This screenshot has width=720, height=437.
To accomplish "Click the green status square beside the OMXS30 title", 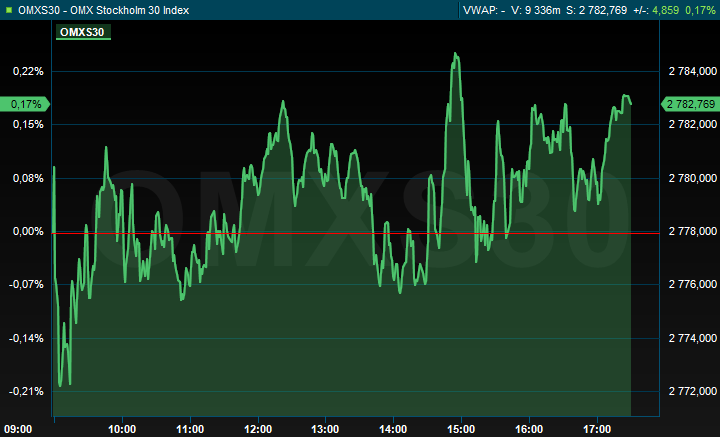I will pos(9,10).
